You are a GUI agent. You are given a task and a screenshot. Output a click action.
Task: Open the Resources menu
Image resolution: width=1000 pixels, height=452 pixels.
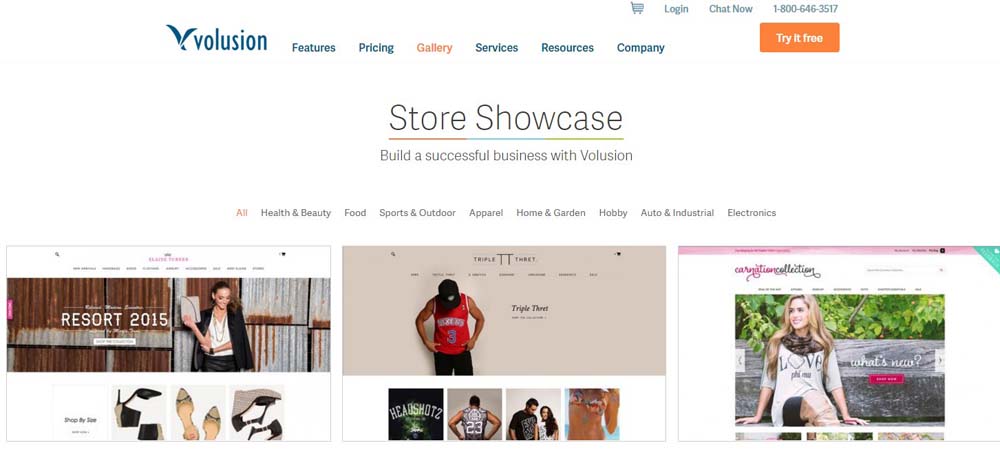(x=568, y=48)
